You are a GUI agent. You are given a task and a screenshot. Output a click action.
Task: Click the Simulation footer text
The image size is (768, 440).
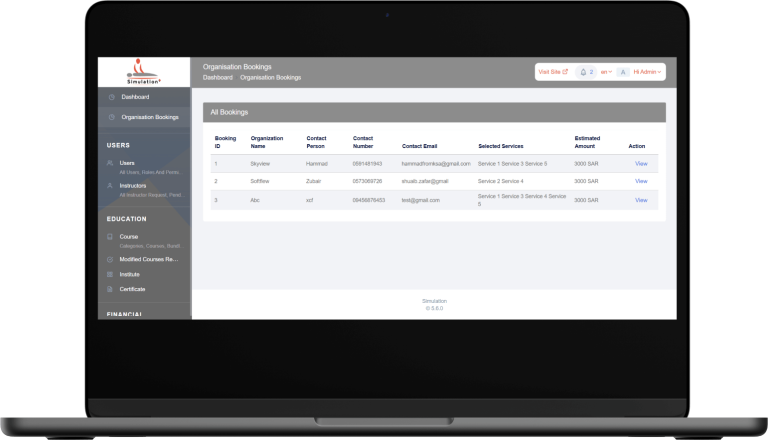tap(434, 301)
